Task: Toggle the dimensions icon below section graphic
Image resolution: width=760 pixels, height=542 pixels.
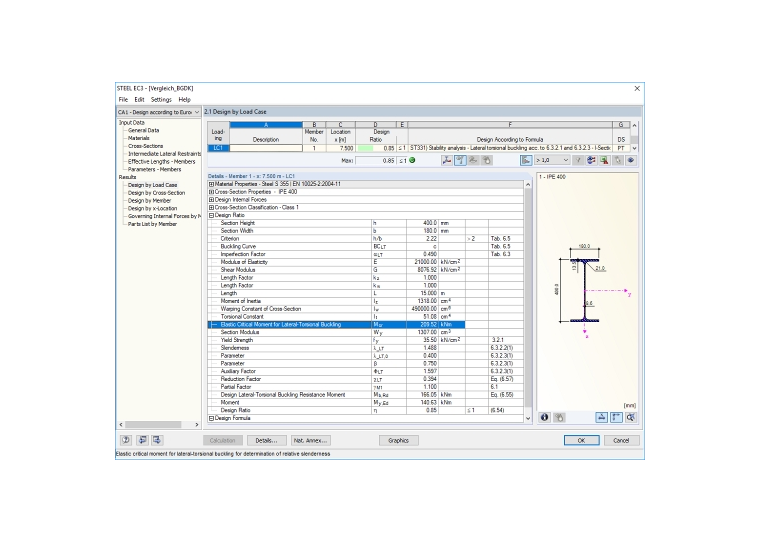Action: click(616, 417)
